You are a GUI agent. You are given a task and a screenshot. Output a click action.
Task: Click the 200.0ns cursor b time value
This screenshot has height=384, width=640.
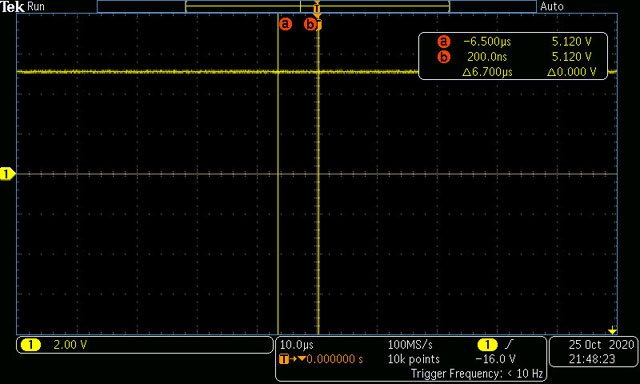487,57
